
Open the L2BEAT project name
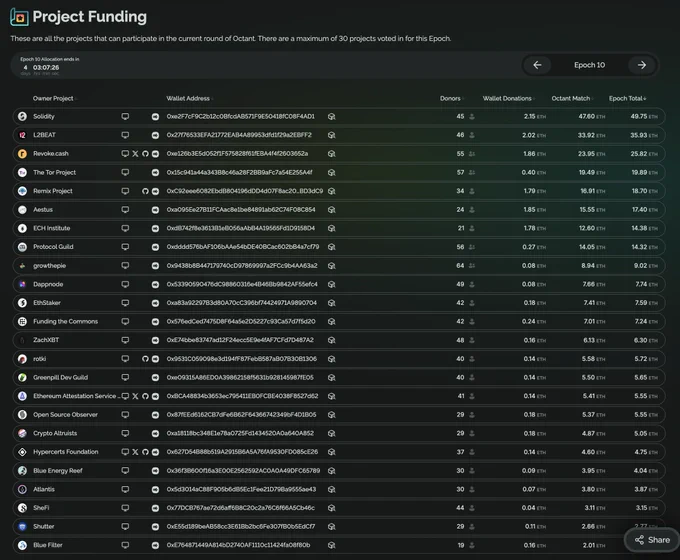[44, 135]
